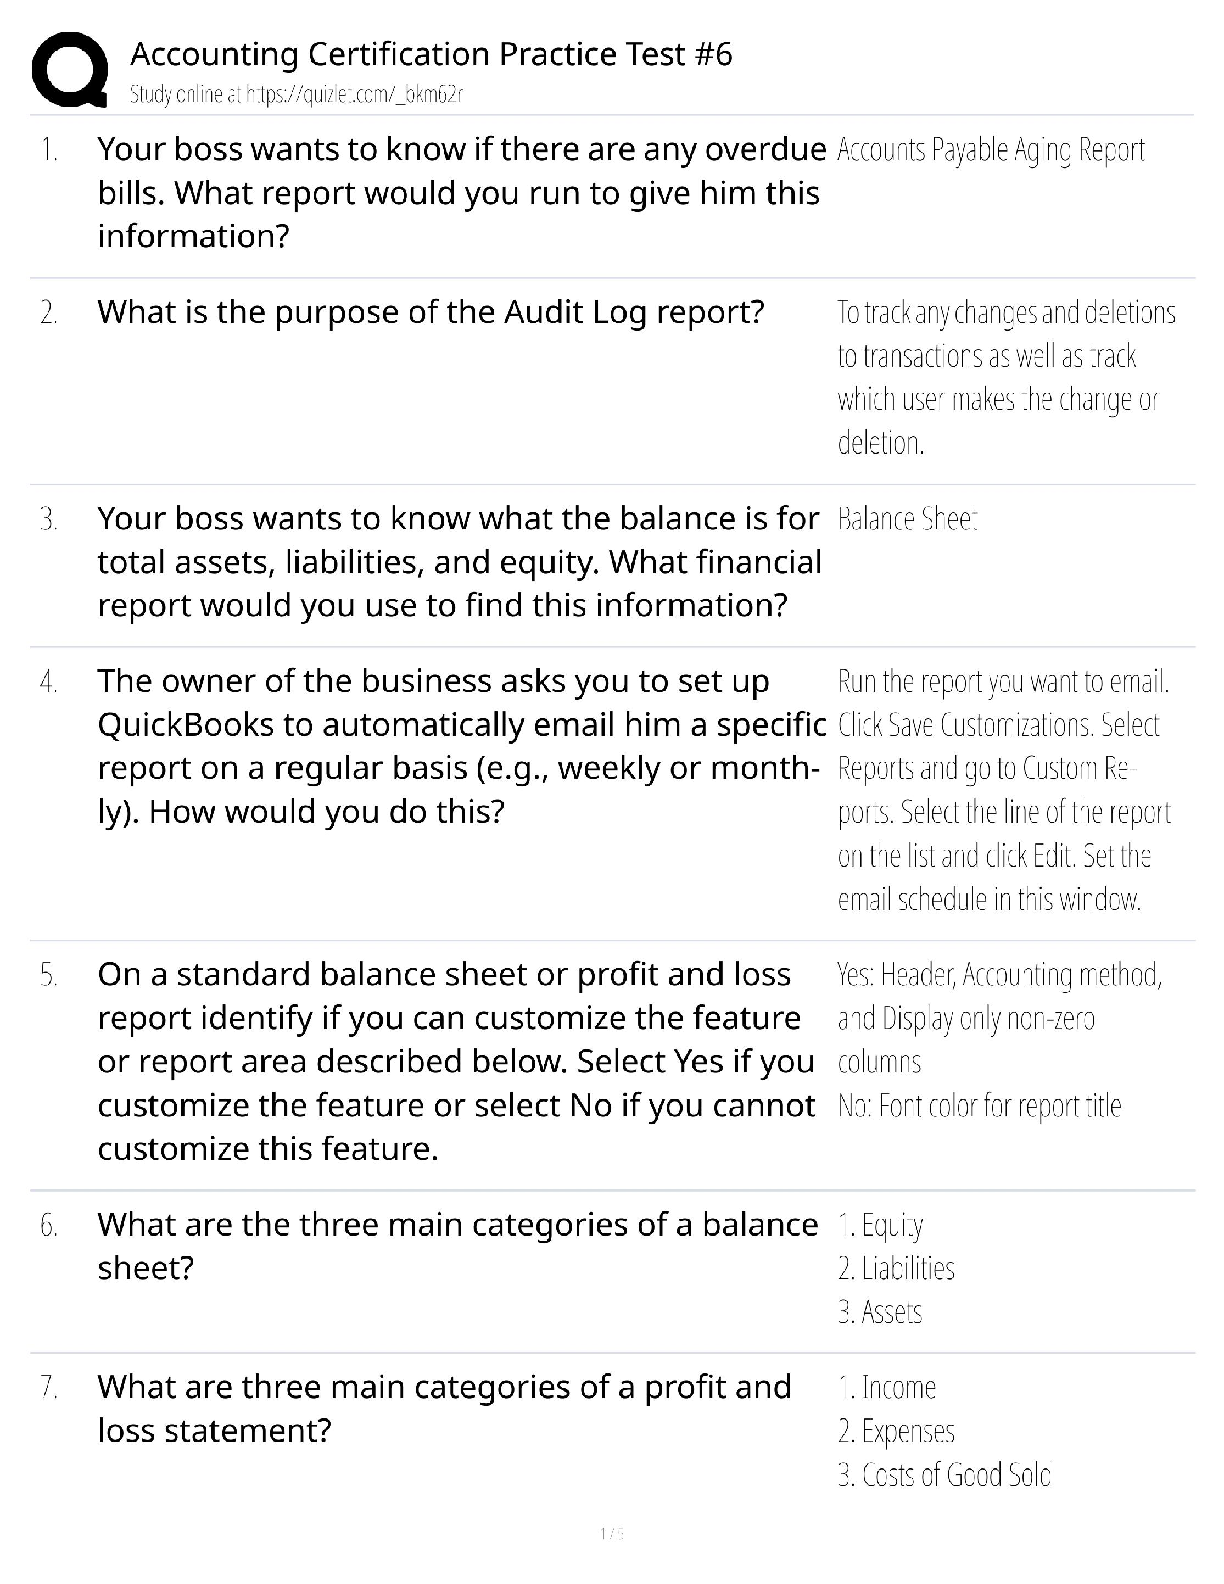
Task: Click the Accounting Certification Practice Test #6 title
Action: [x=431, y=54]
